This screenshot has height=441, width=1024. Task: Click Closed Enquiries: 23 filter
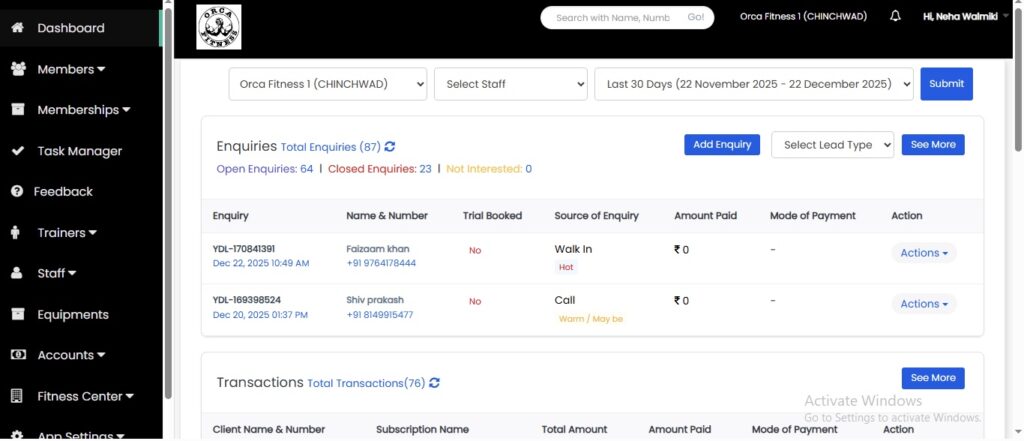[x=379, y=169]
